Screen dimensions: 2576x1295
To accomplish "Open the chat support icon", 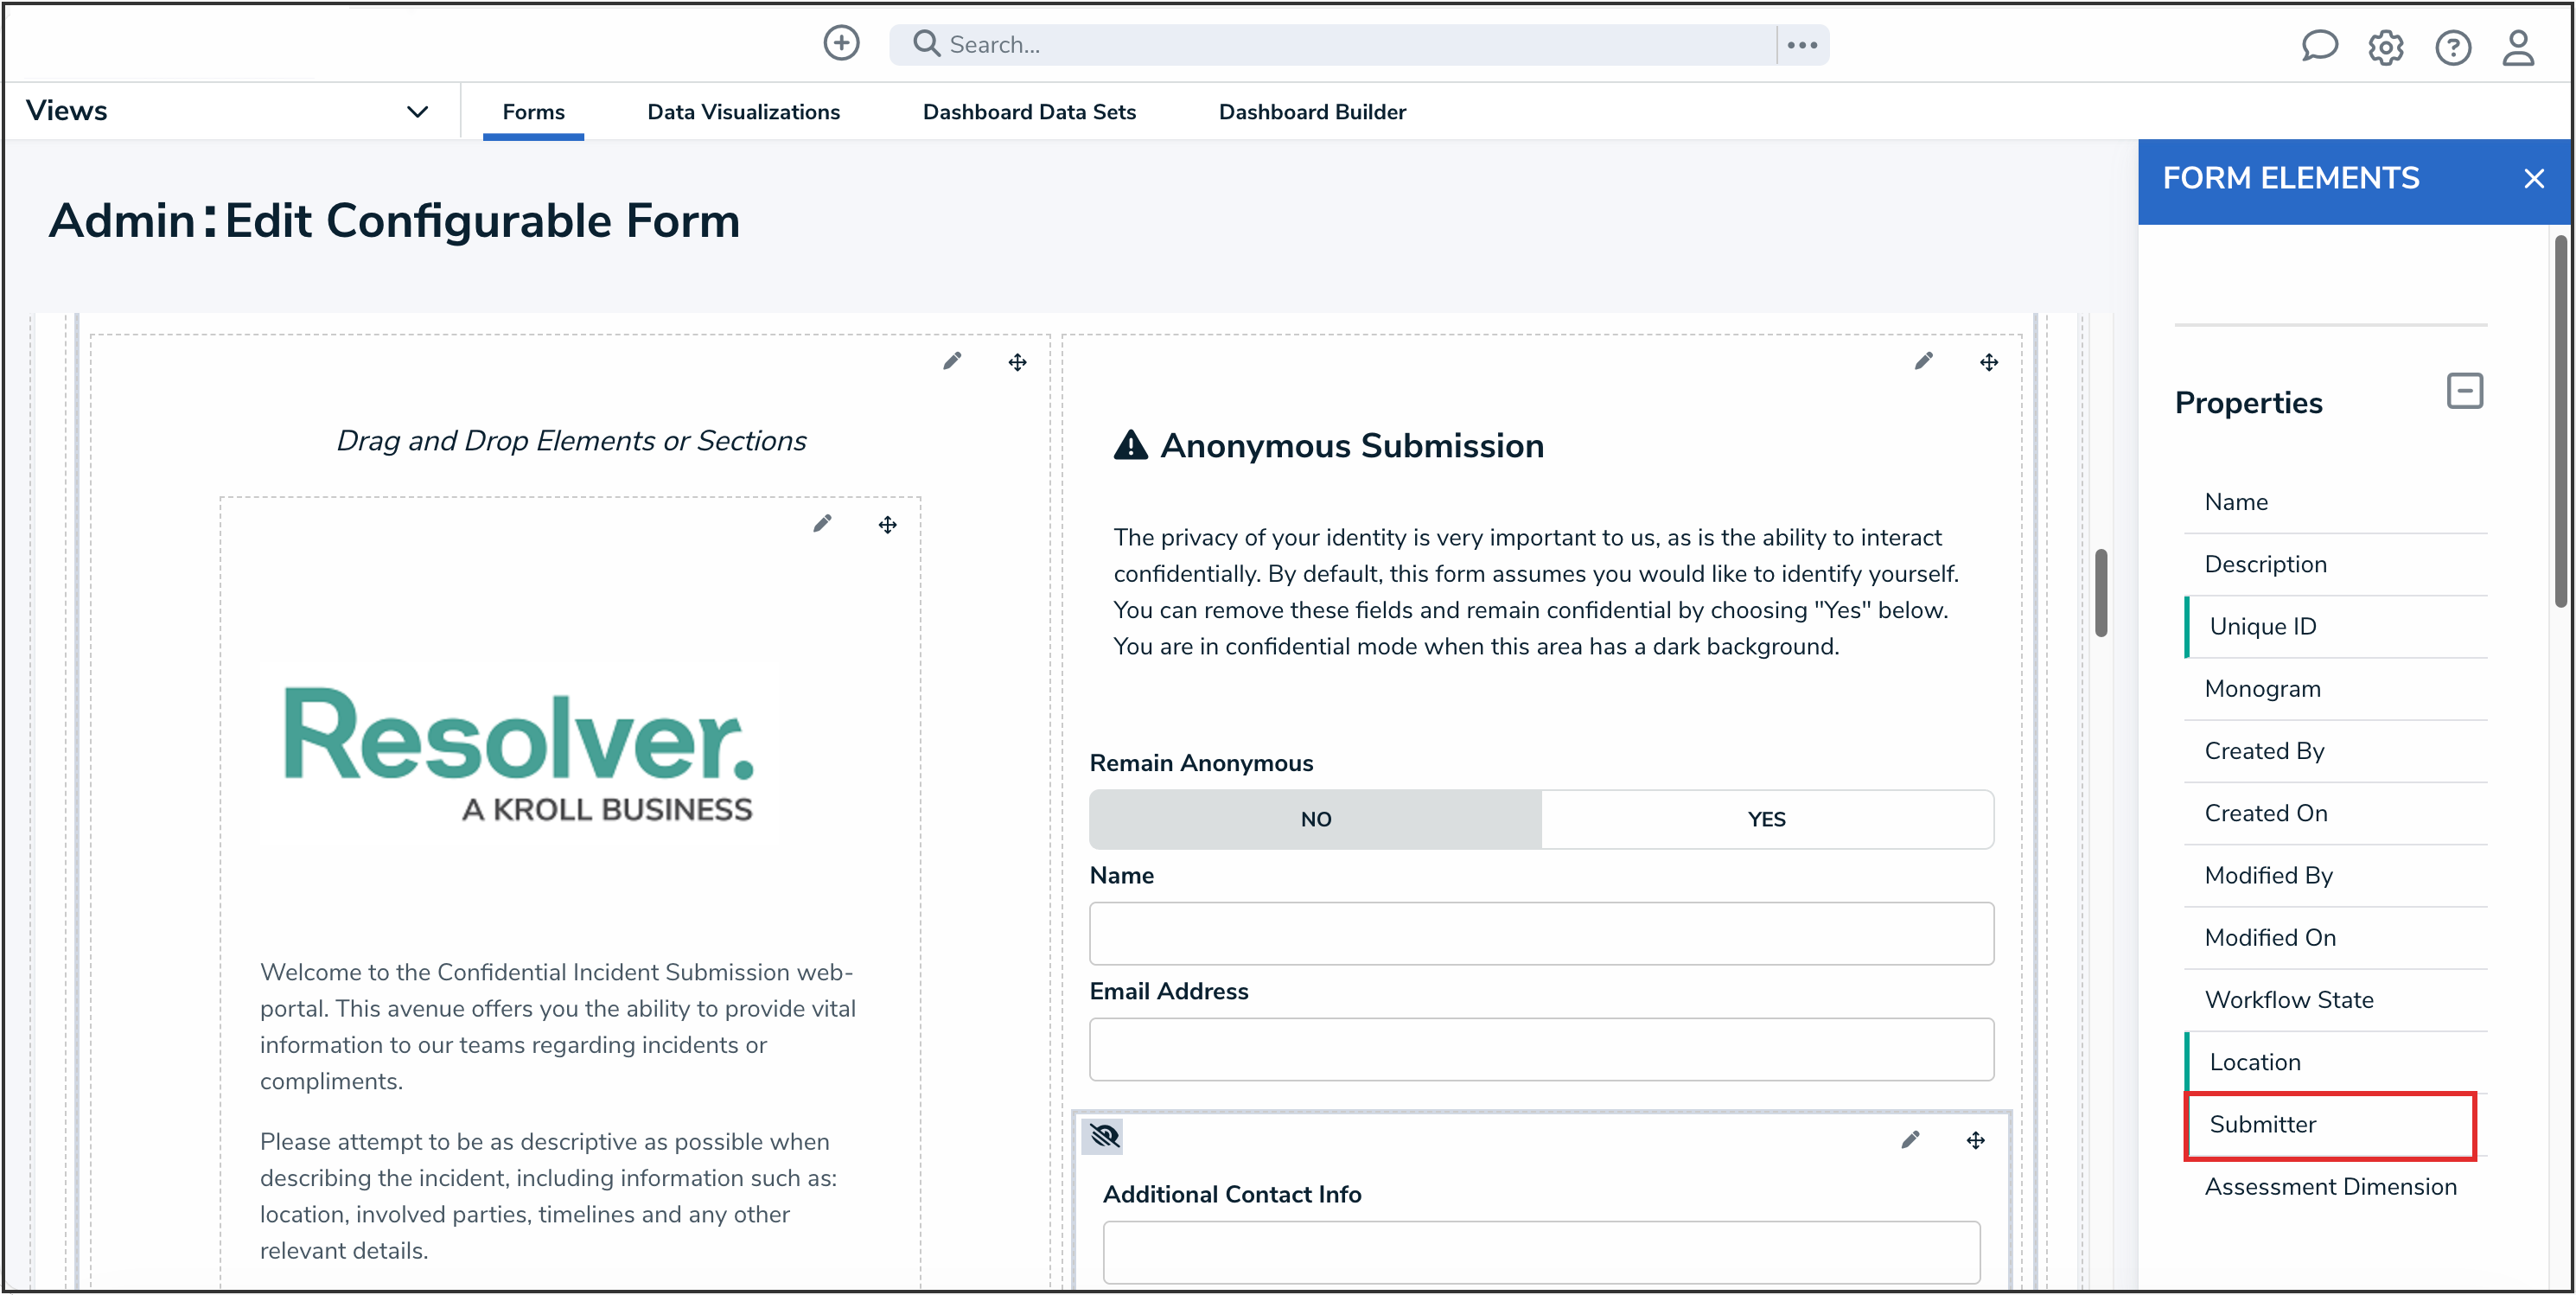I will pos(2320,46).
